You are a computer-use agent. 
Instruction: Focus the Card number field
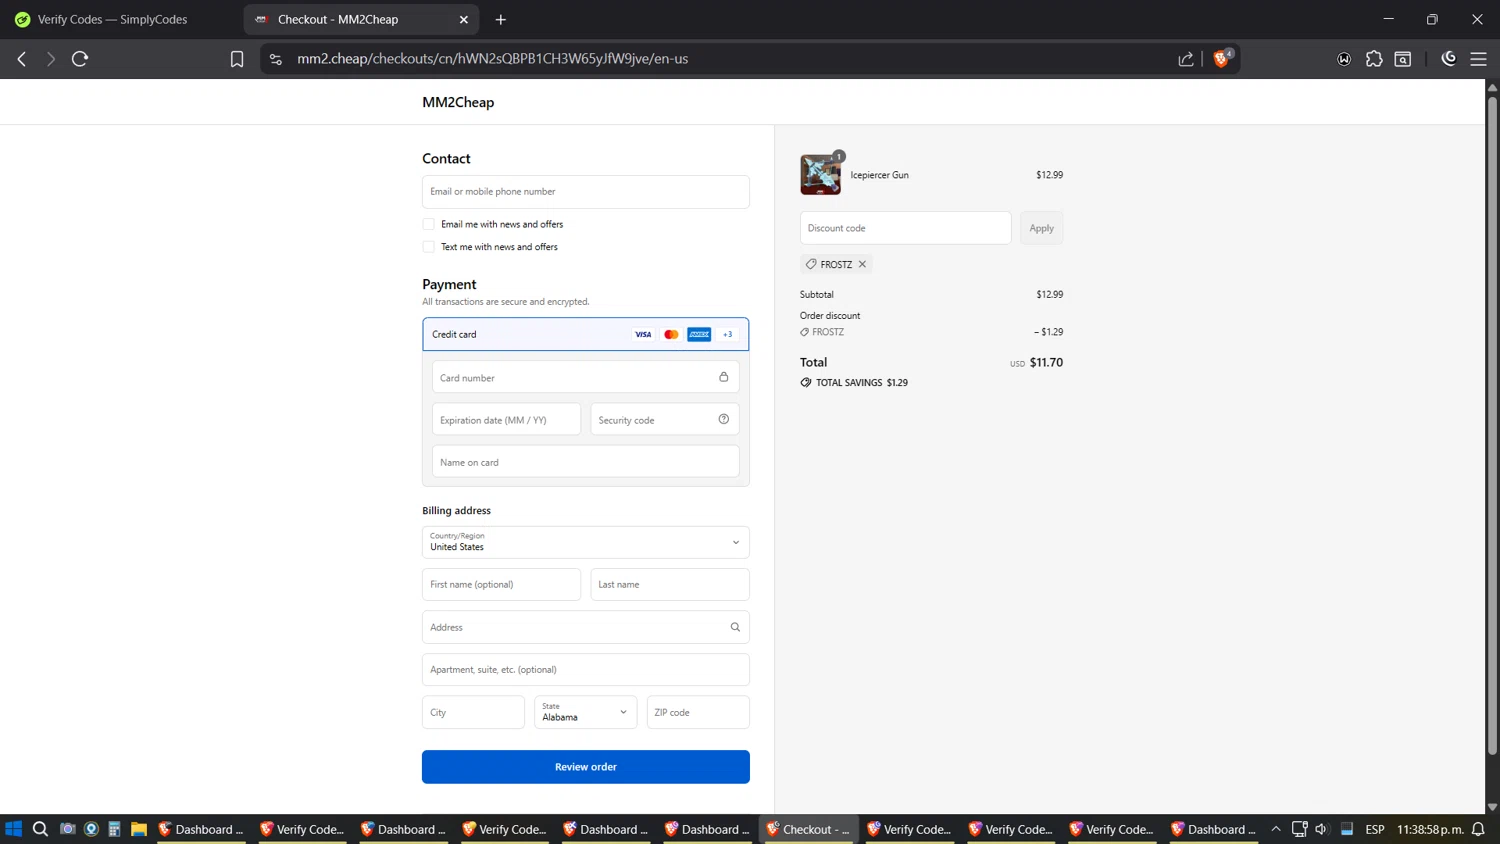pyautogui.click(x=586, y=378)
